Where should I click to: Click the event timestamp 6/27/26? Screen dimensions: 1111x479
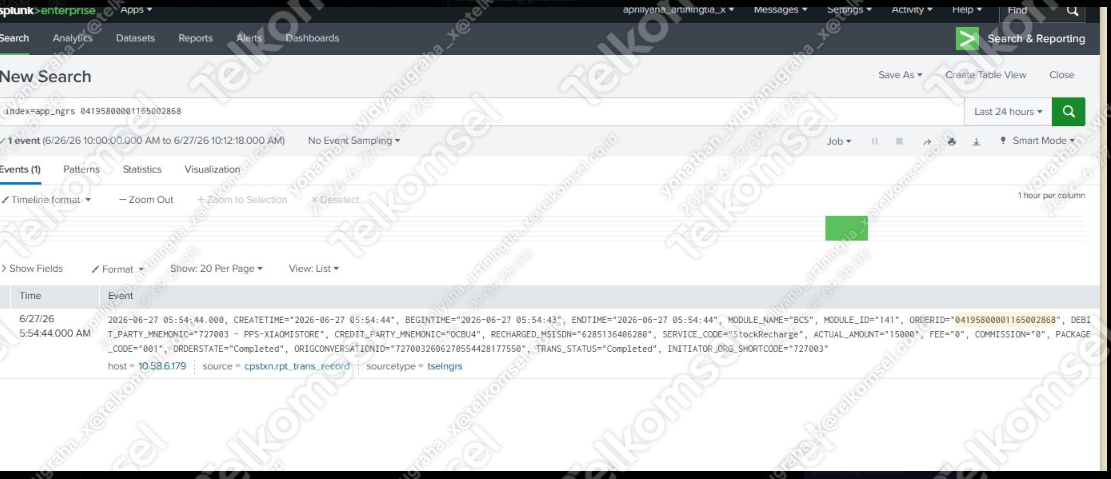pos(36,320)
